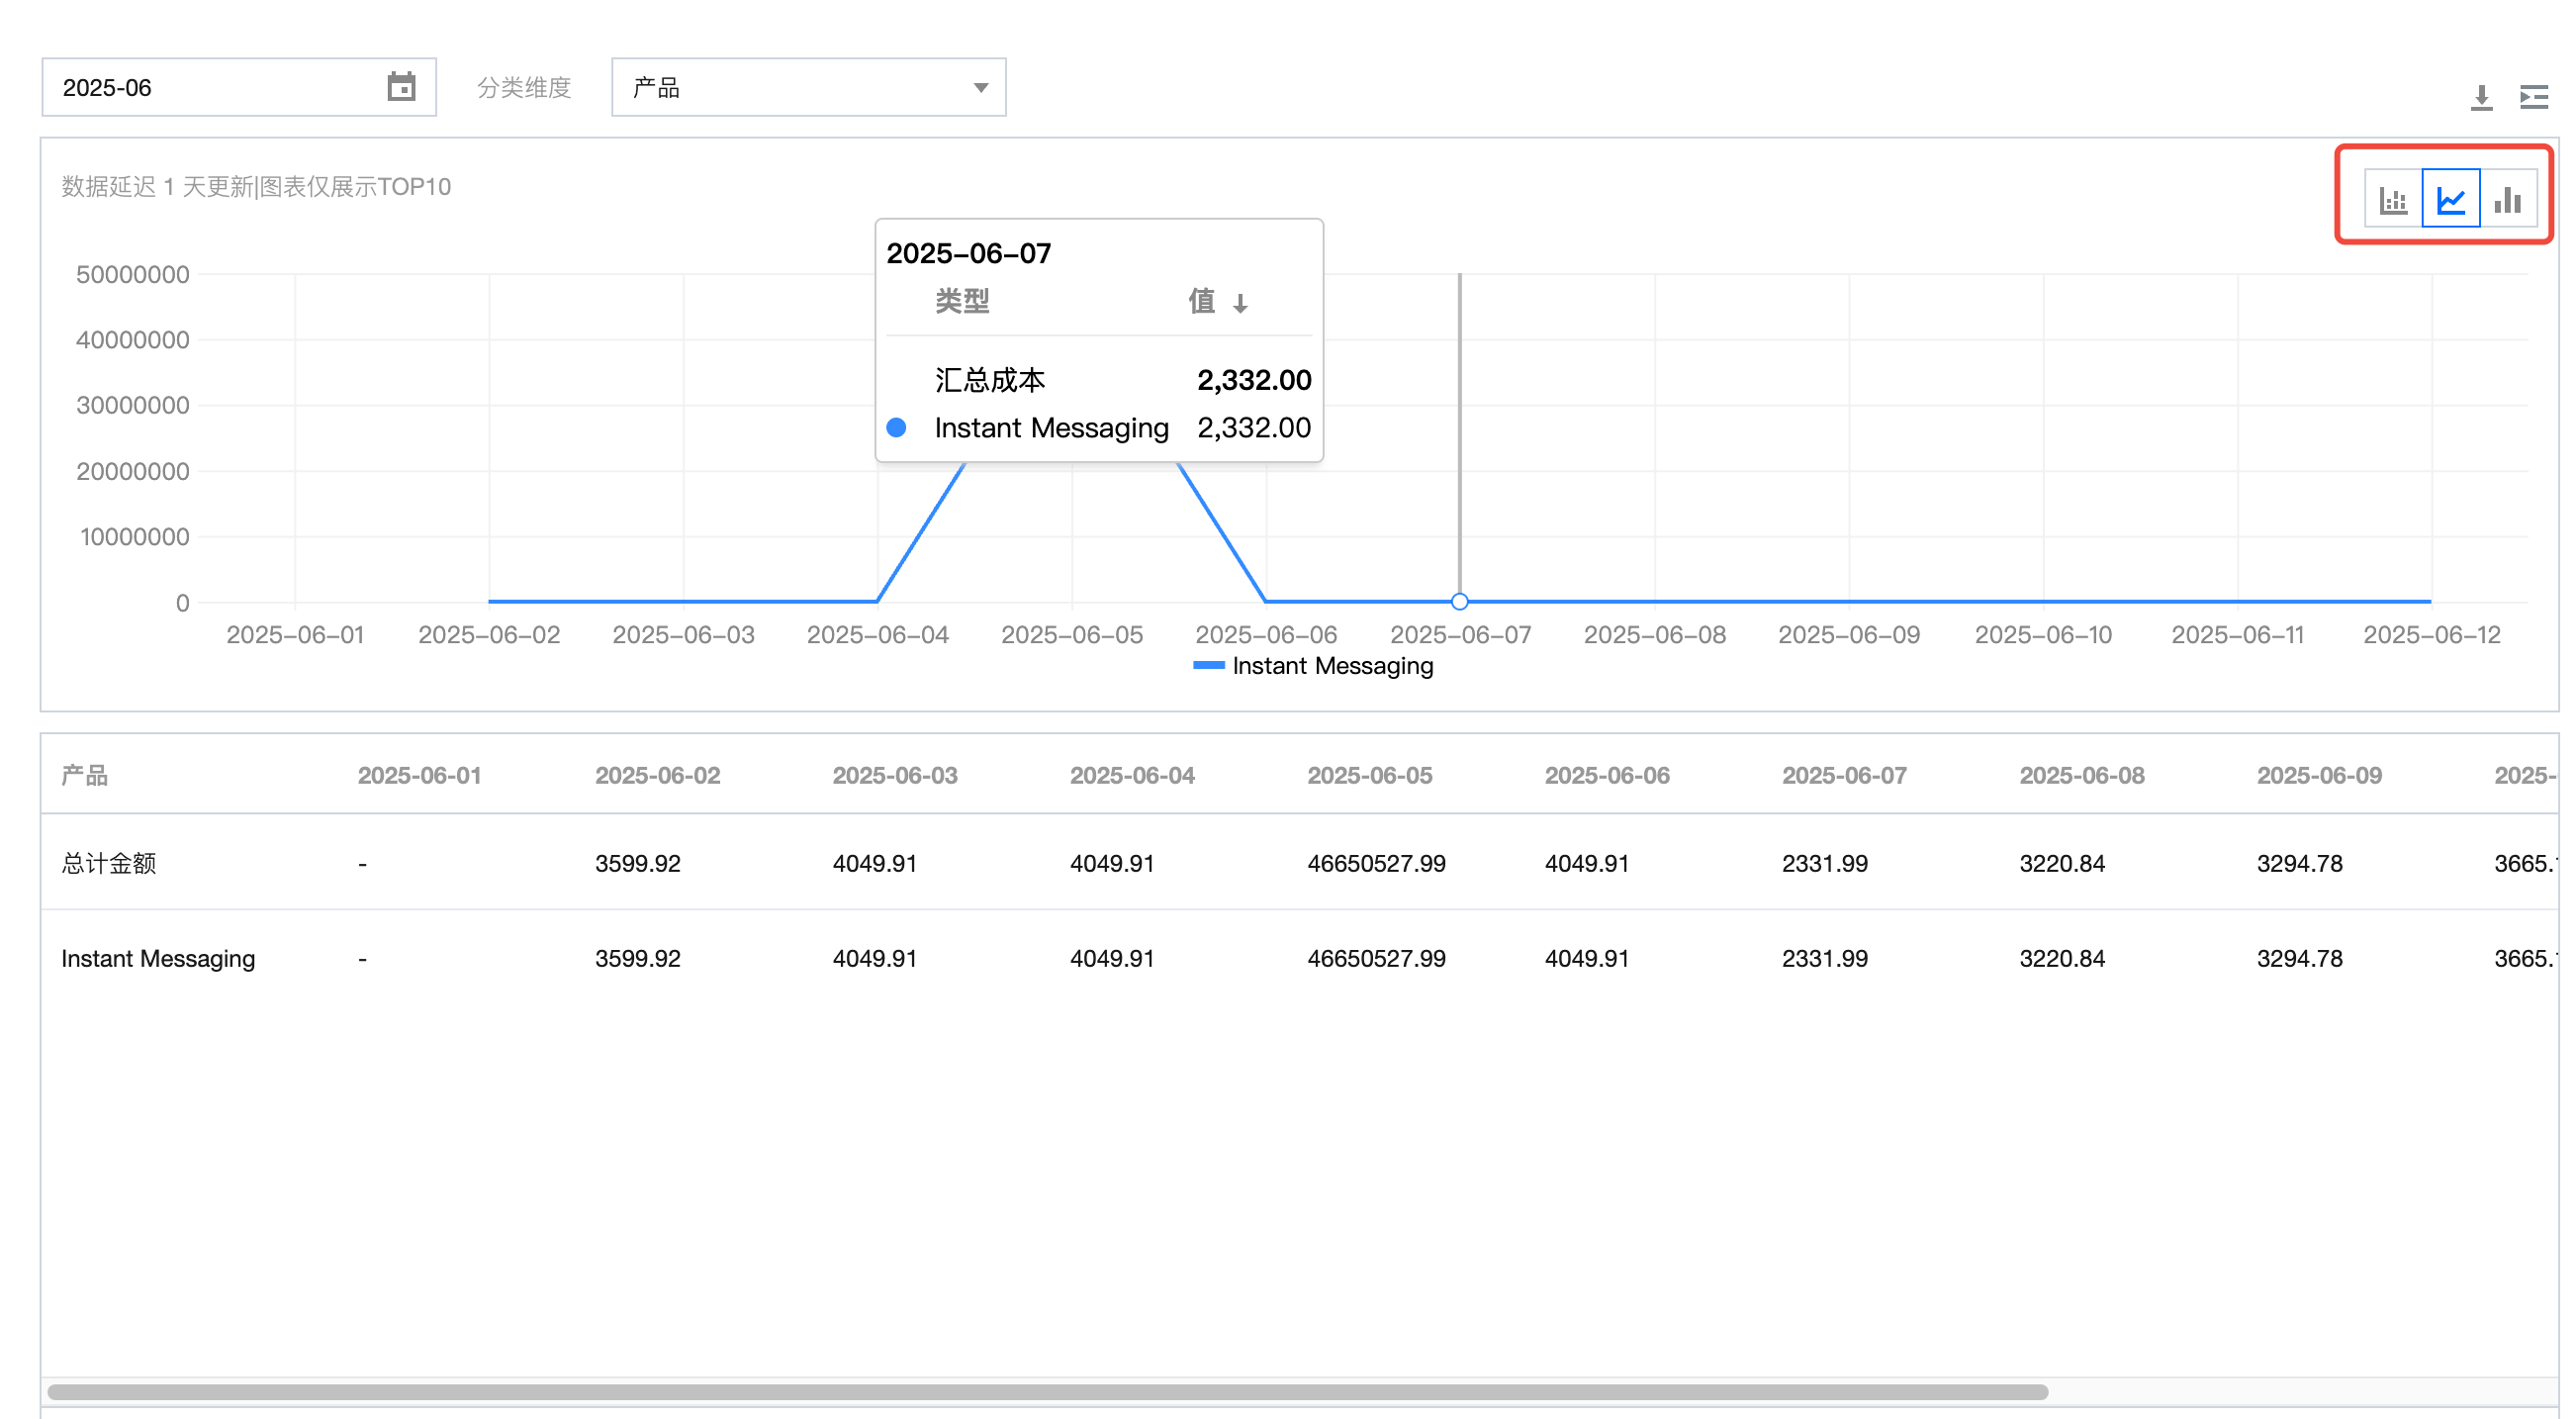Viewport: 2576px width, 1419px height.
Task: Click the 2025-06-02 table column header
Action: (657, 775)
